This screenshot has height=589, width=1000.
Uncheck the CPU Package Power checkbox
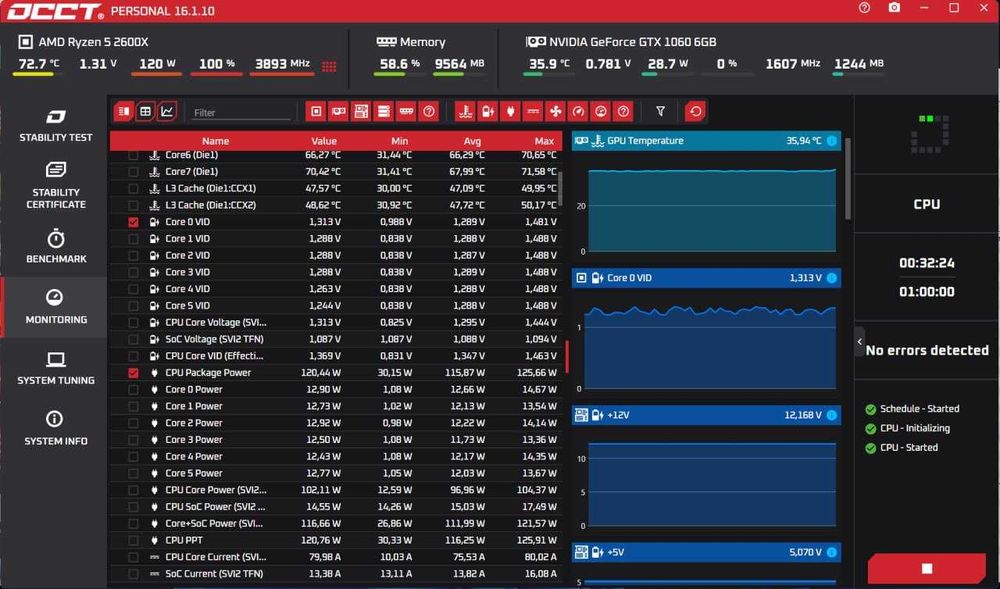tap(133, 373)
